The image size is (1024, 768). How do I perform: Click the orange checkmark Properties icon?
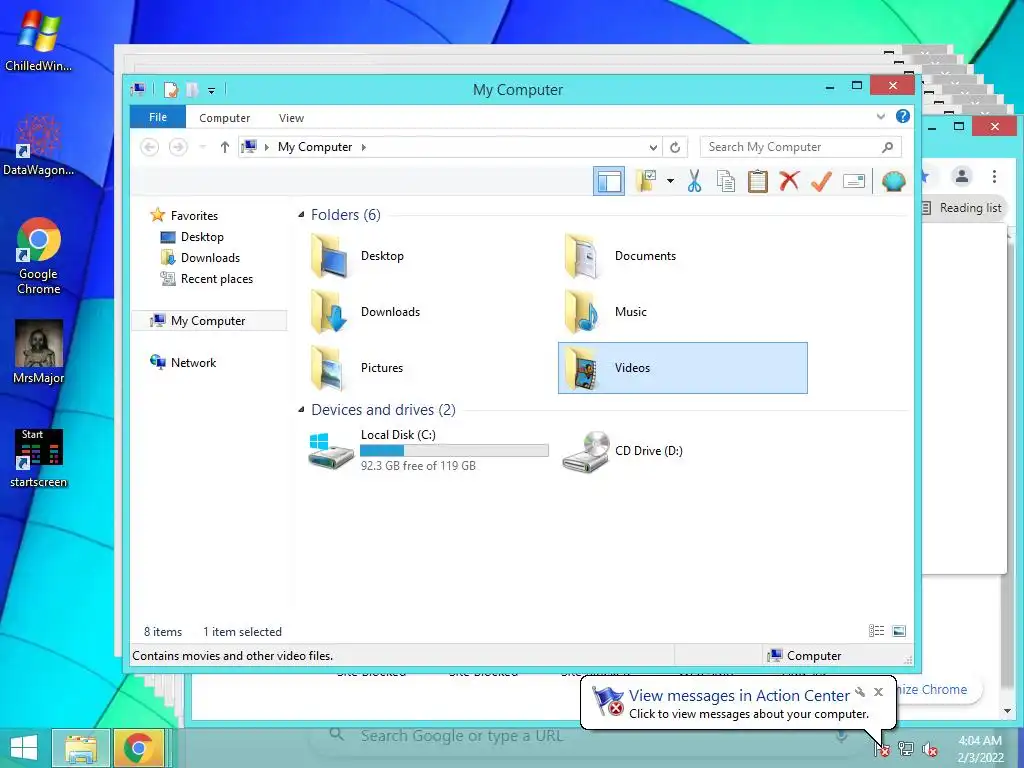[821, 181]
